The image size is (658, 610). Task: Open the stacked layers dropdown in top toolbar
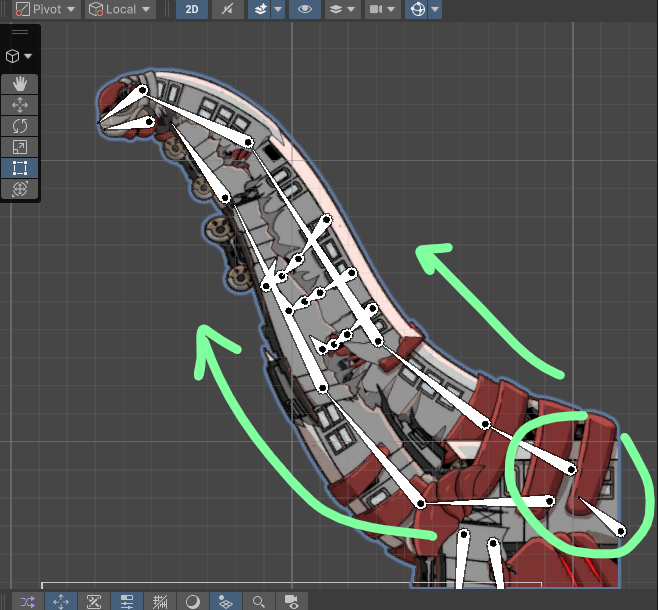[x=343, y=9]
